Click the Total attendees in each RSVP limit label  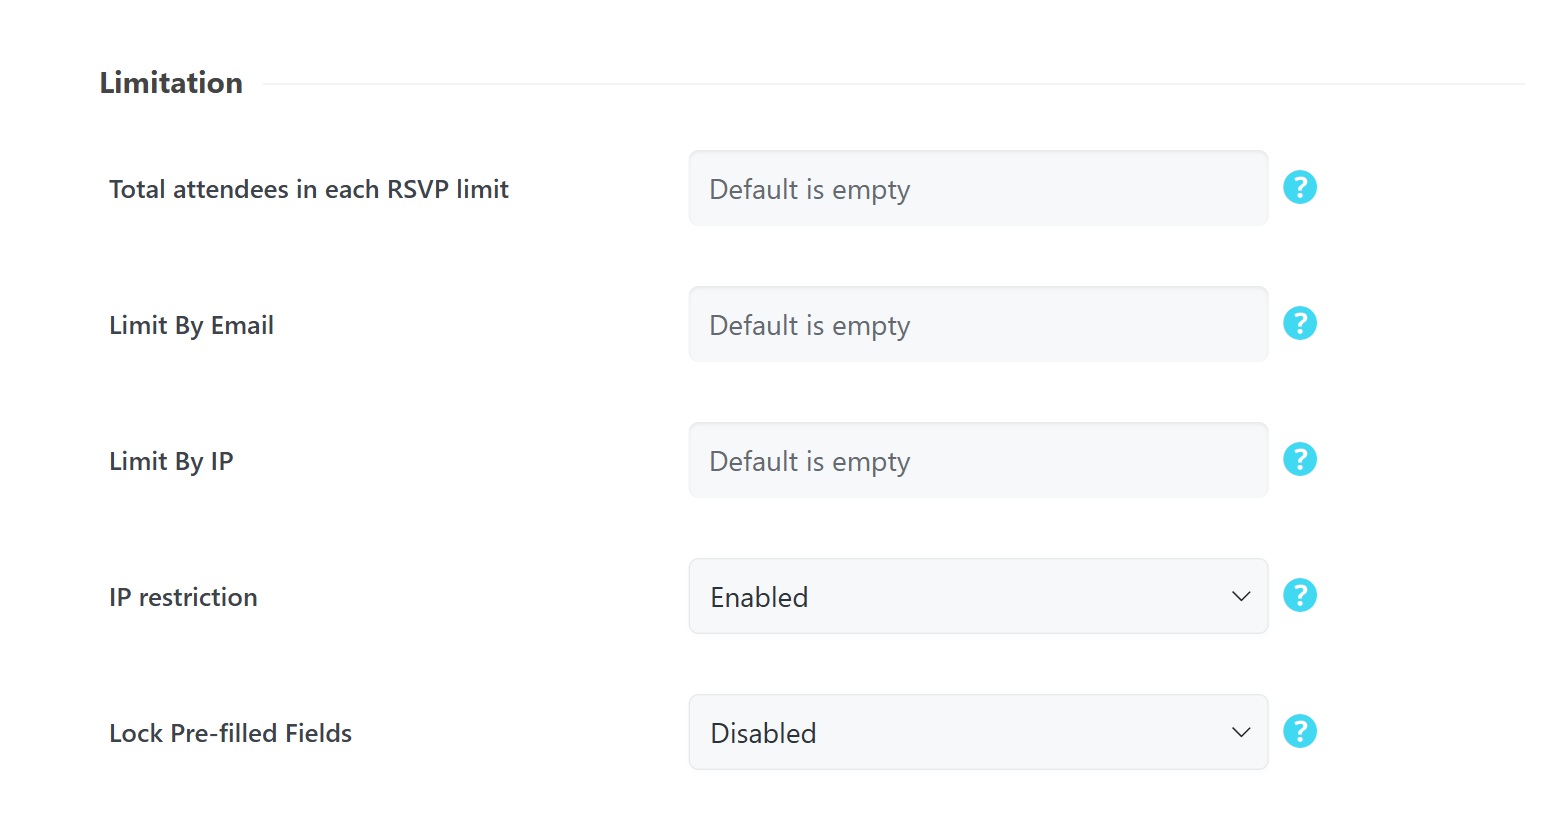[308, 188]
